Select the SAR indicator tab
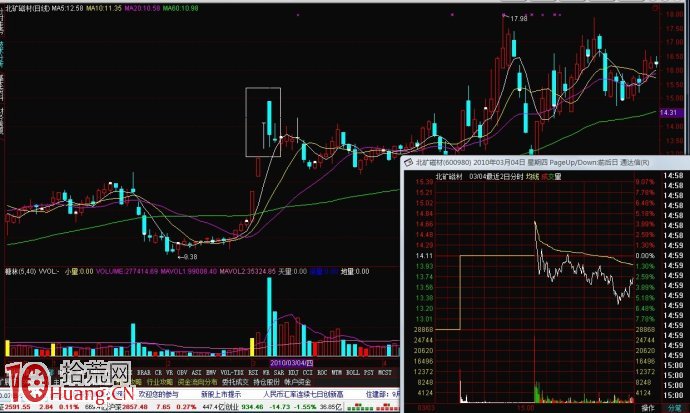Screen dimensions: 690x413 (279, 373)
